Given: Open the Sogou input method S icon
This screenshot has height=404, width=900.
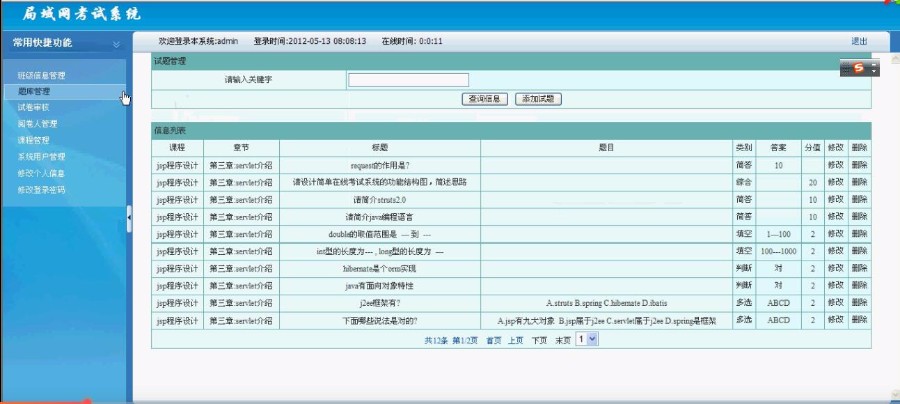Looking at the screenshot, I should point(858,68).
